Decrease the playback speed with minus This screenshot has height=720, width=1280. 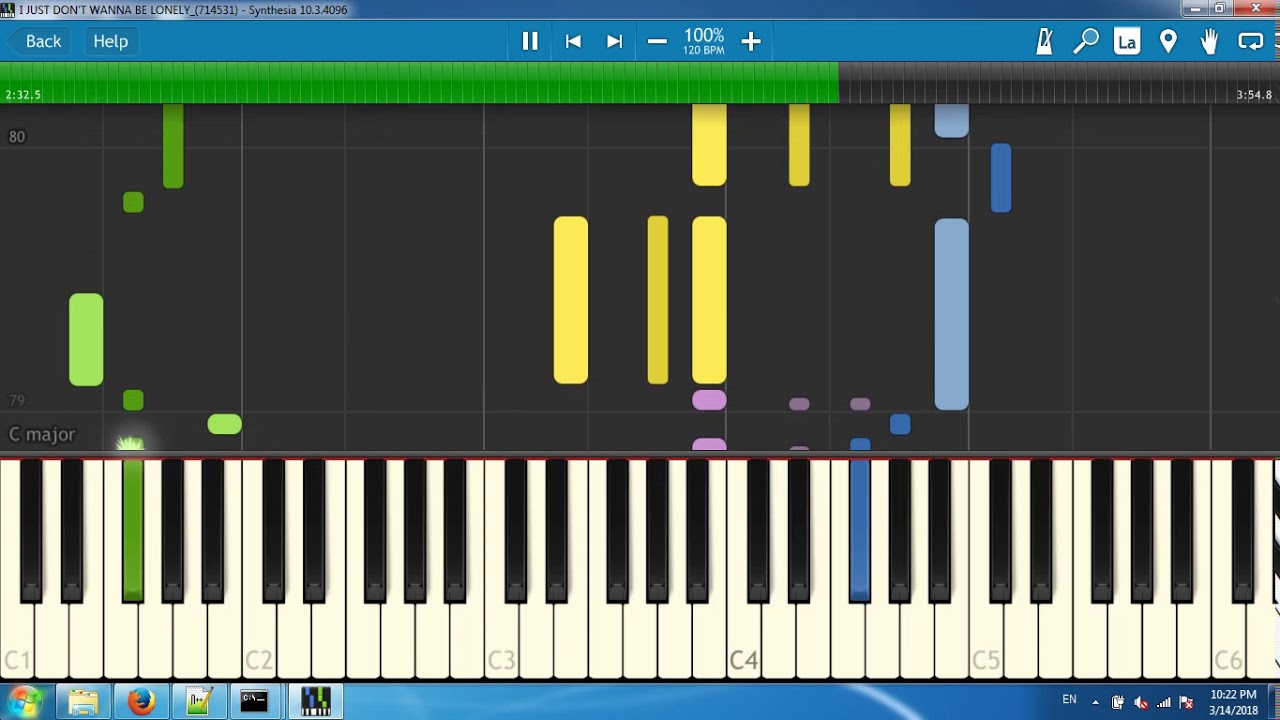tap(657, 41)
